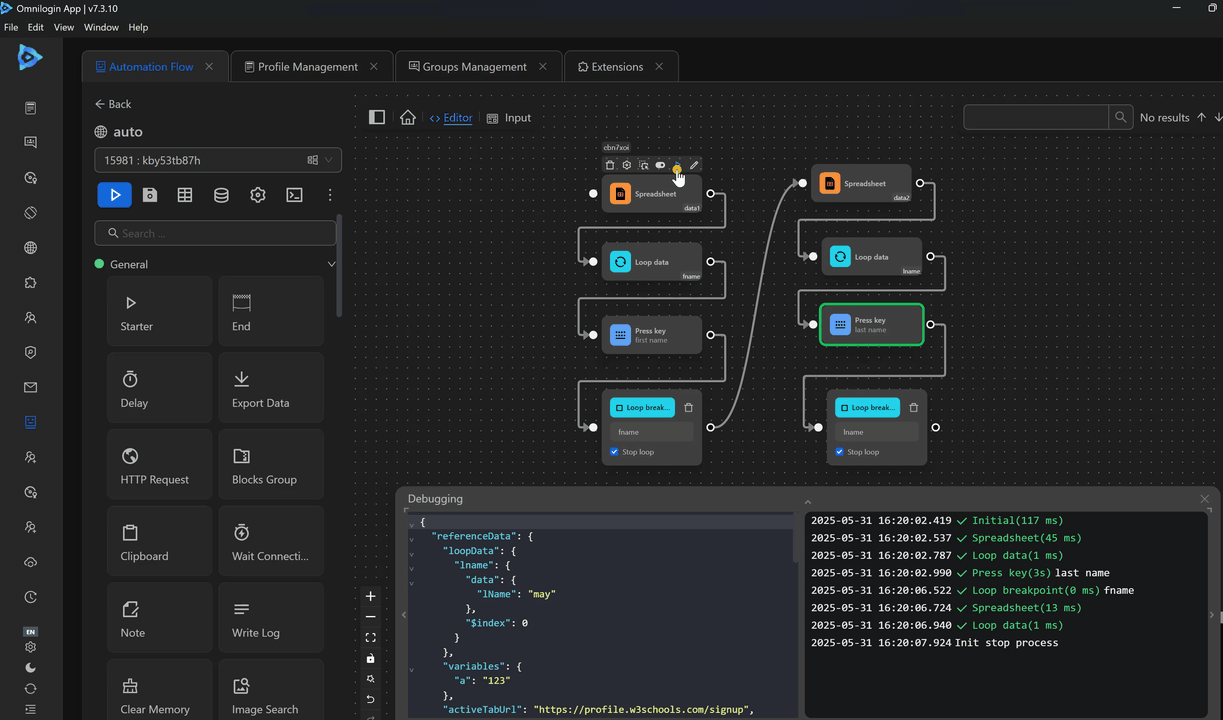Click the fit-to-screen canvas icon

pos(370,637)
